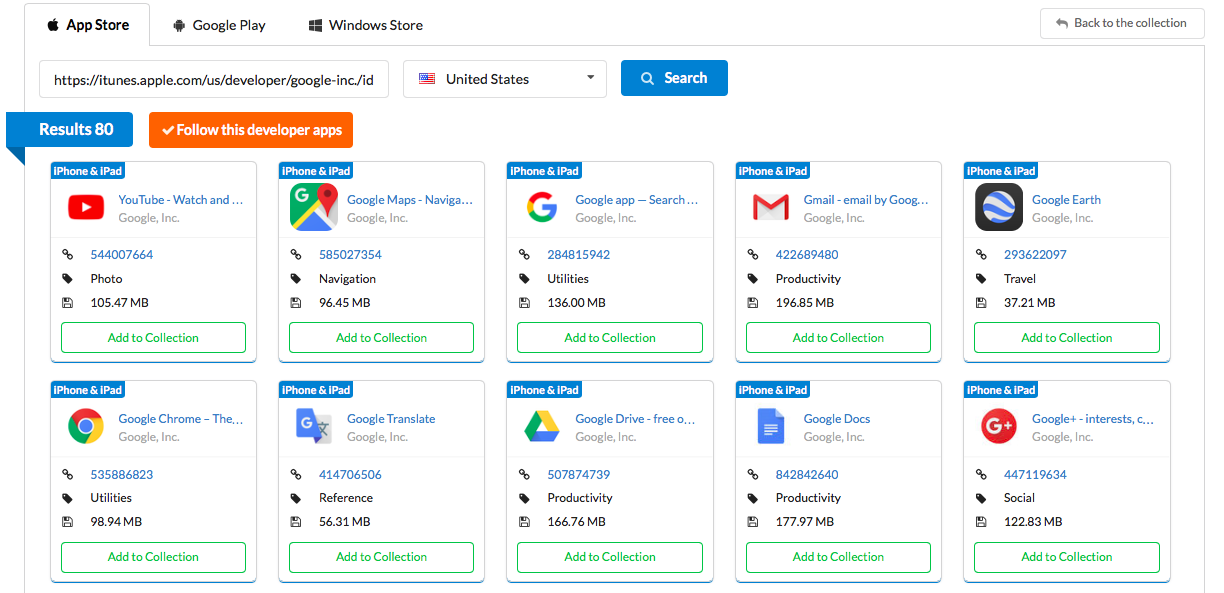Image resolution: width=1224 pixels, height=593 pixels.
Task: Click the Google Docs app icon
Action: pyautogui.click(x=770, y=427)
